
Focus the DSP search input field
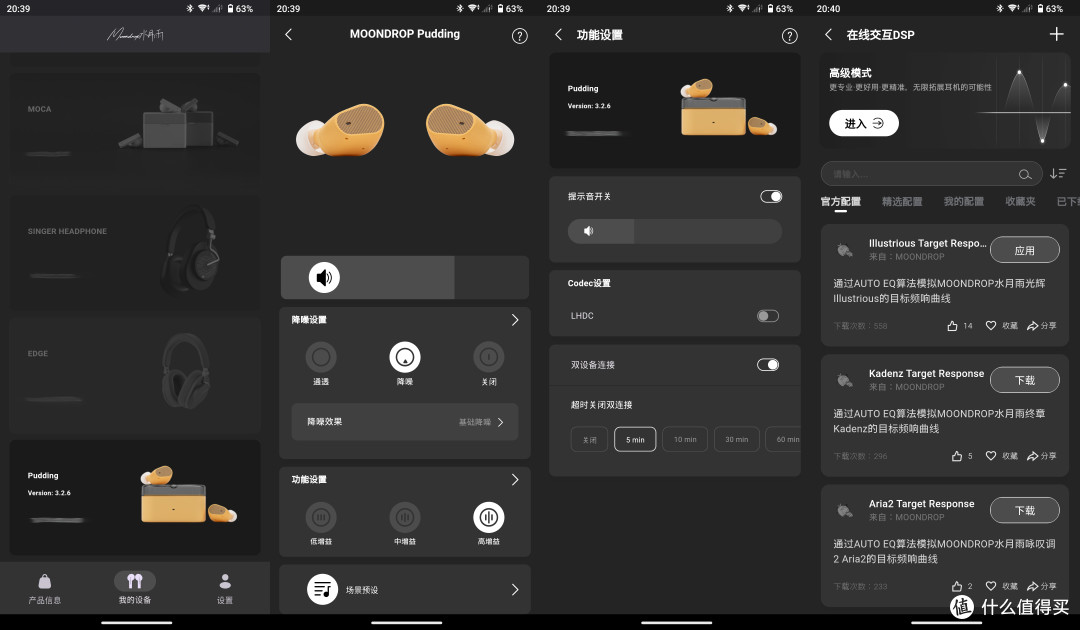(x=931, y=174)
